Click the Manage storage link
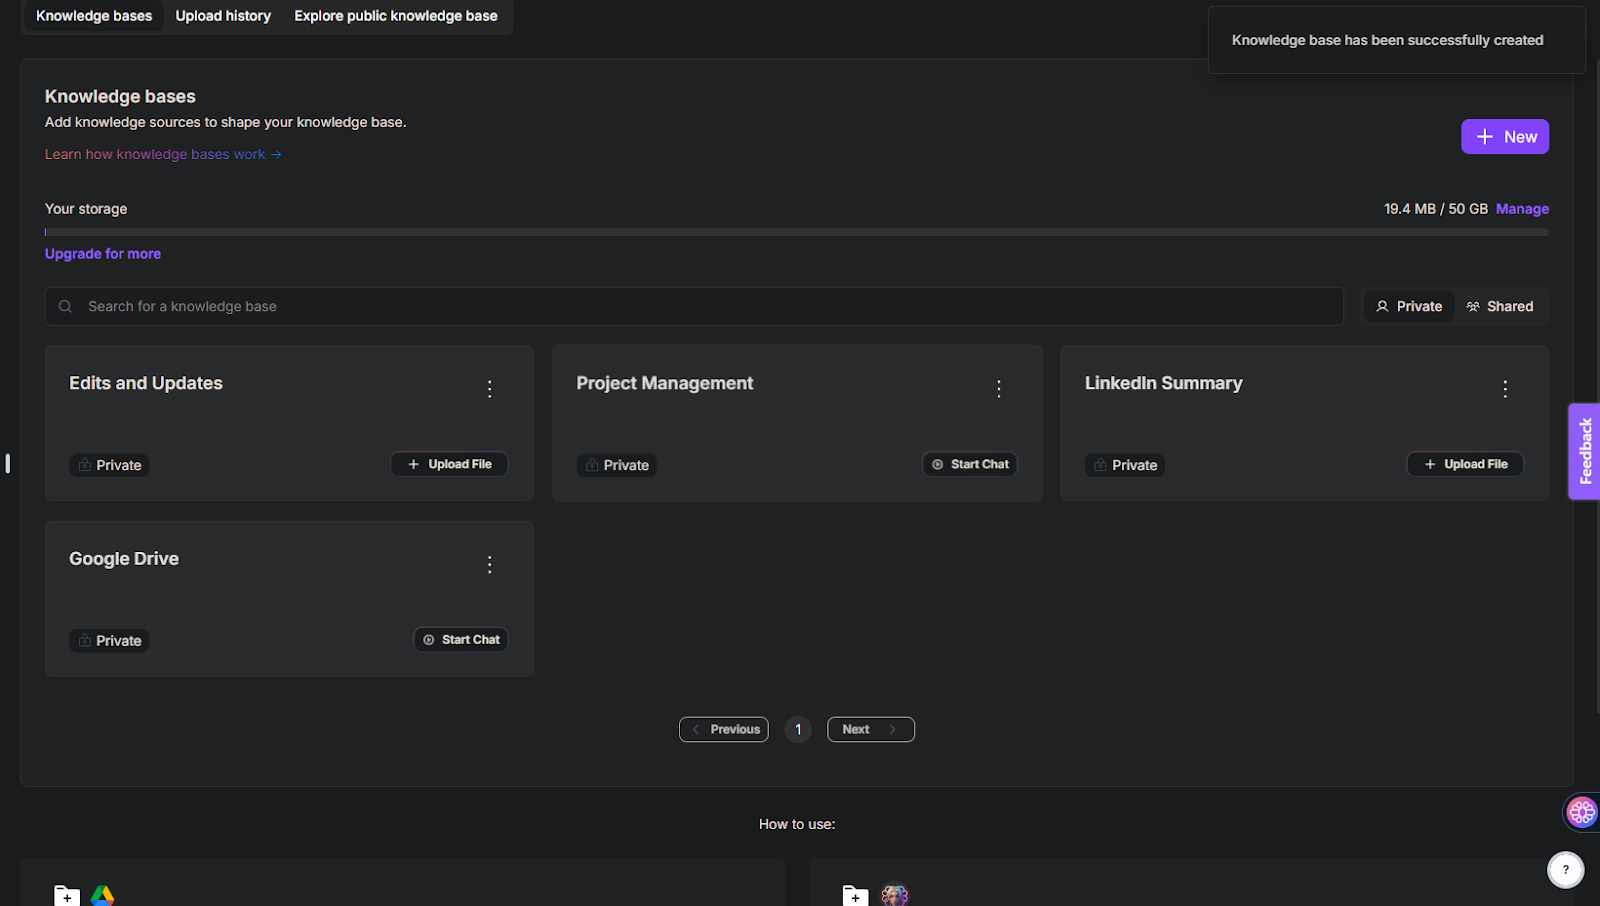 pyautogui.click(x=1522, y=209)
